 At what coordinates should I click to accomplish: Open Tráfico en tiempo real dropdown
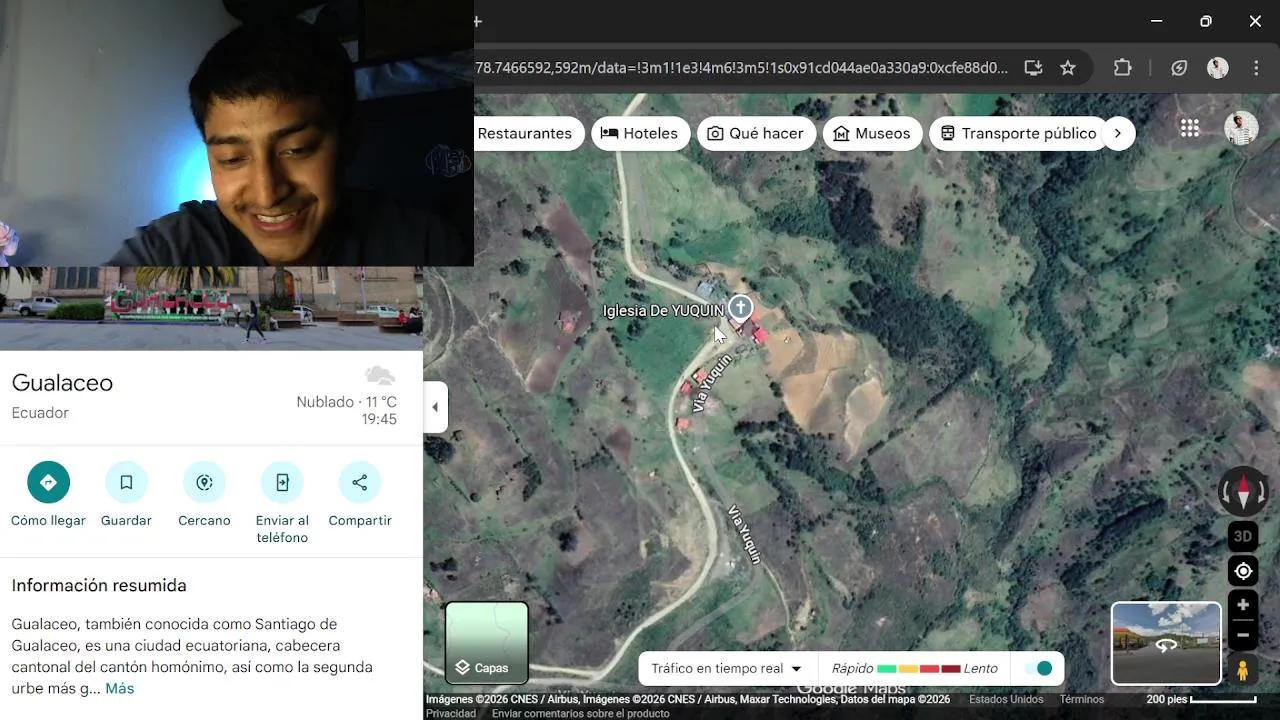726,668
